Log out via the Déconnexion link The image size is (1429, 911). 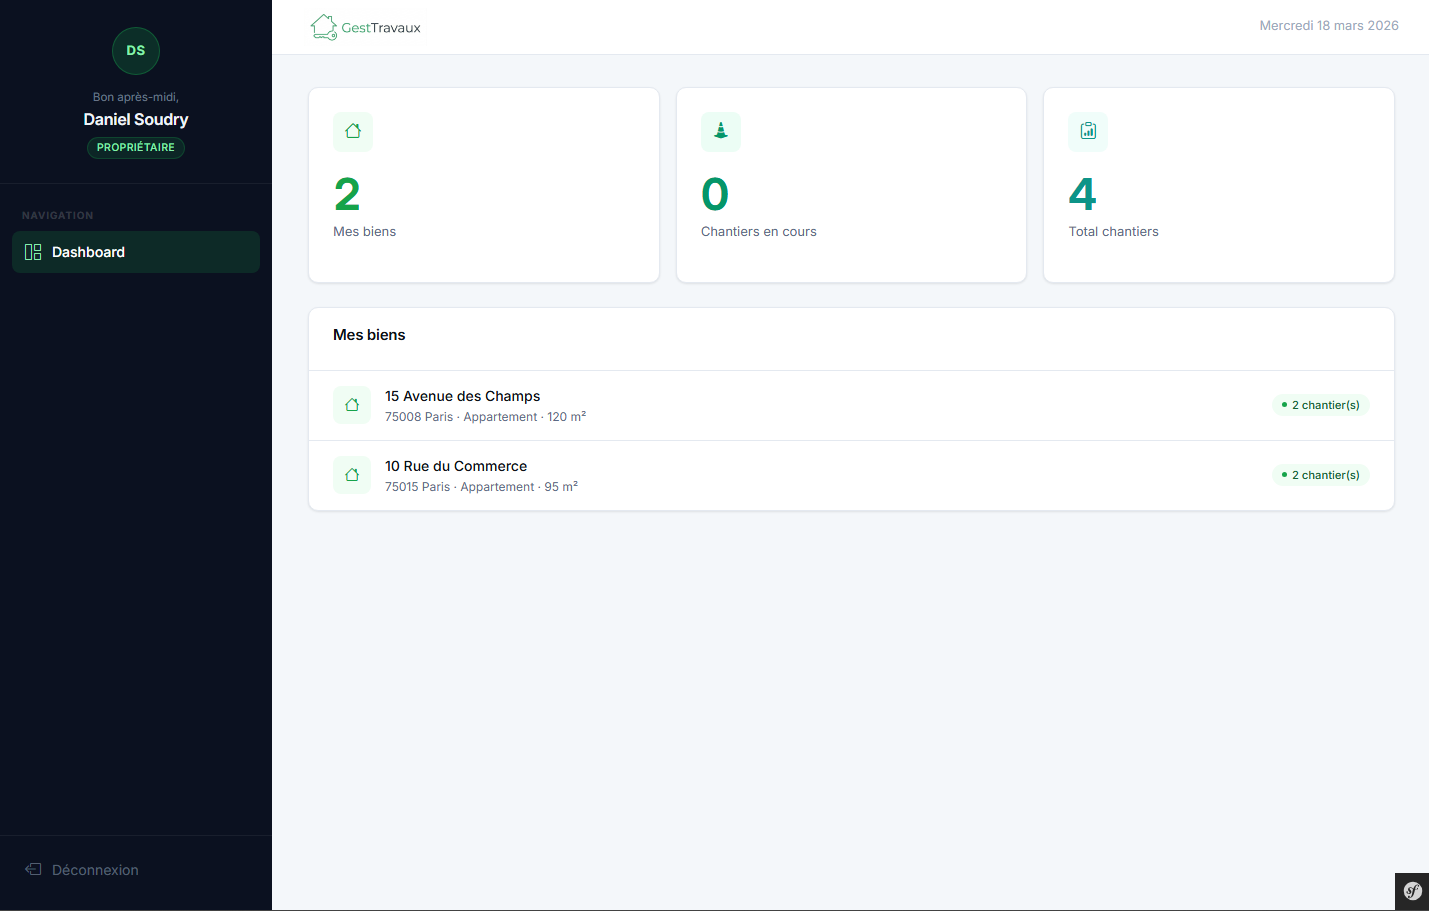click(95, 870)
